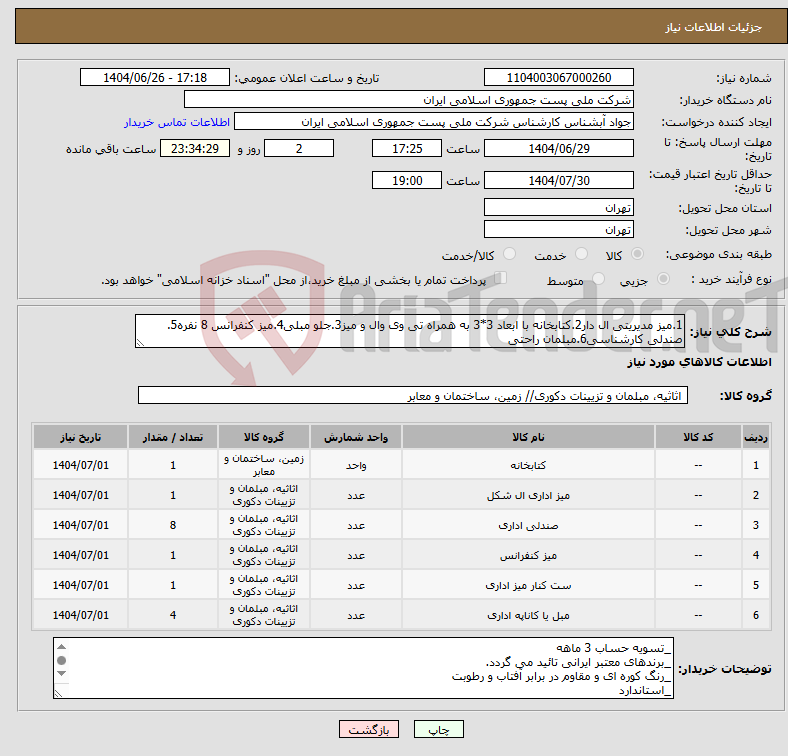Click the response deadline time 17:25

pyautogui.click(x=407, y=148)
